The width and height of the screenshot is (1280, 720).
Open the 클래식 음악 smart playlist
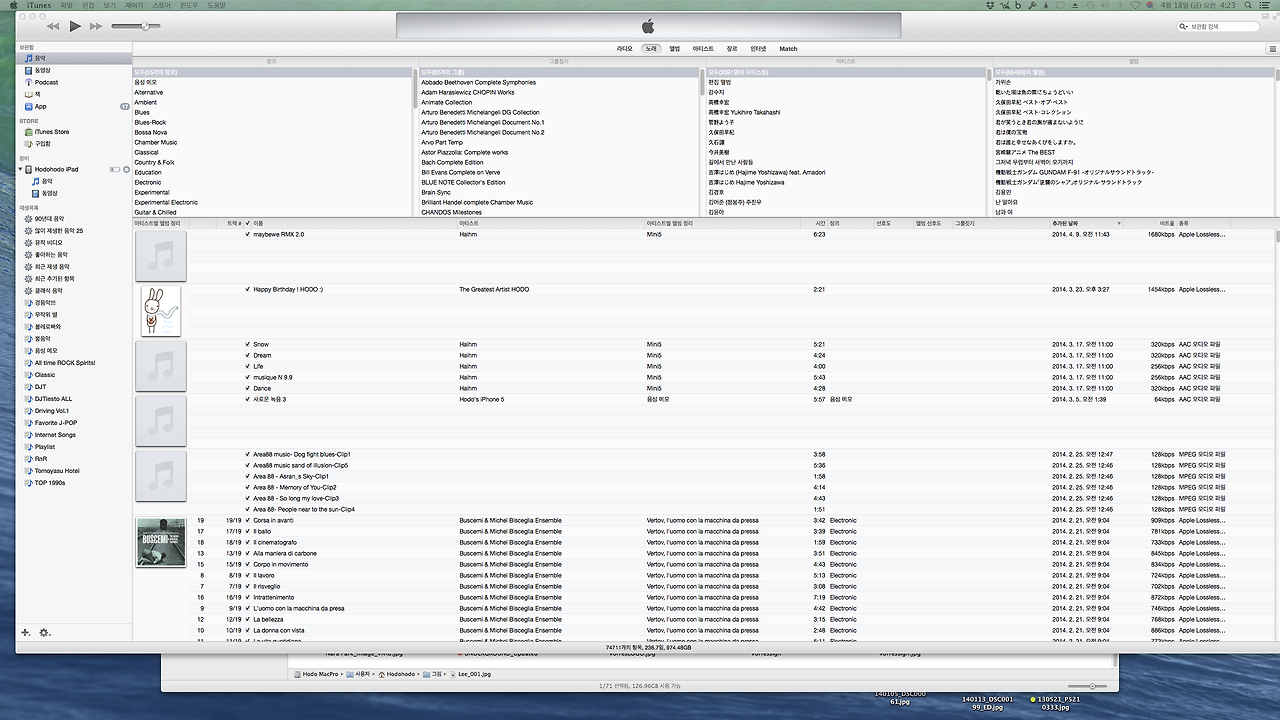(x=49, y=290)
